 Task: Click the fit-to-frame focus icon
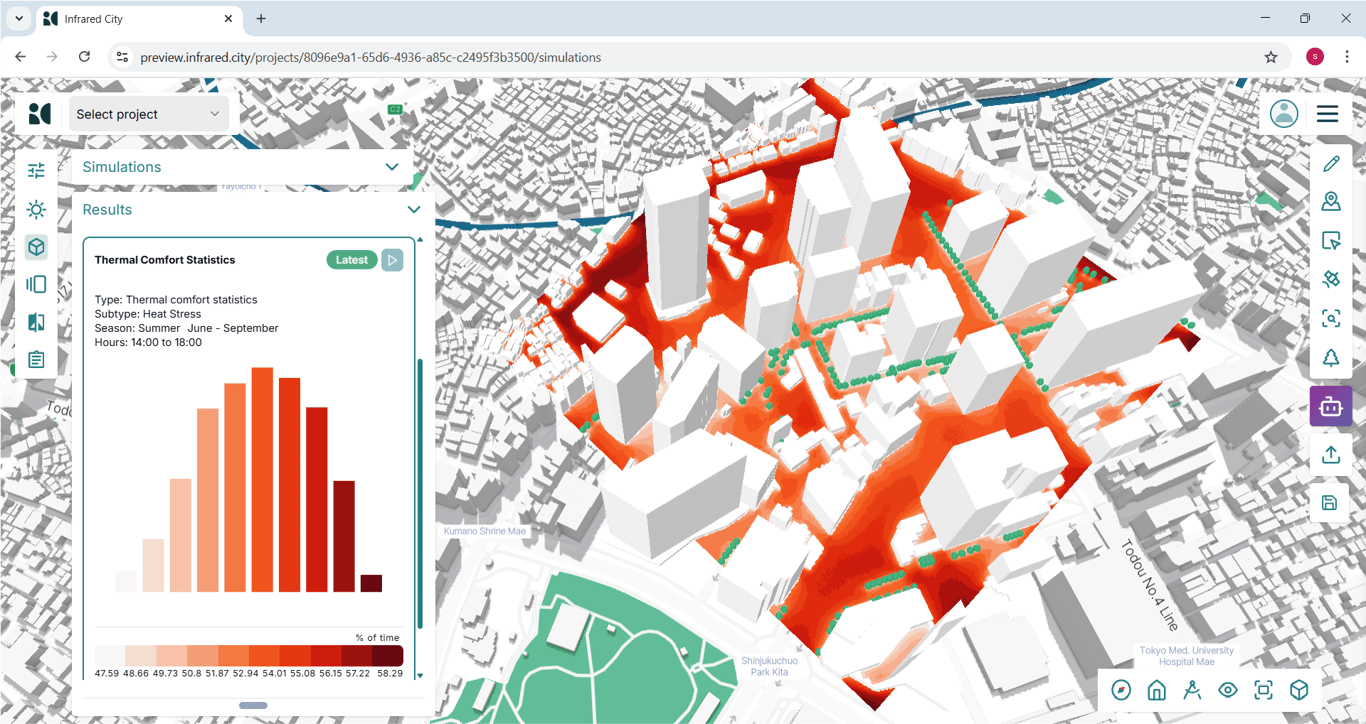(x=1263, y=690)
